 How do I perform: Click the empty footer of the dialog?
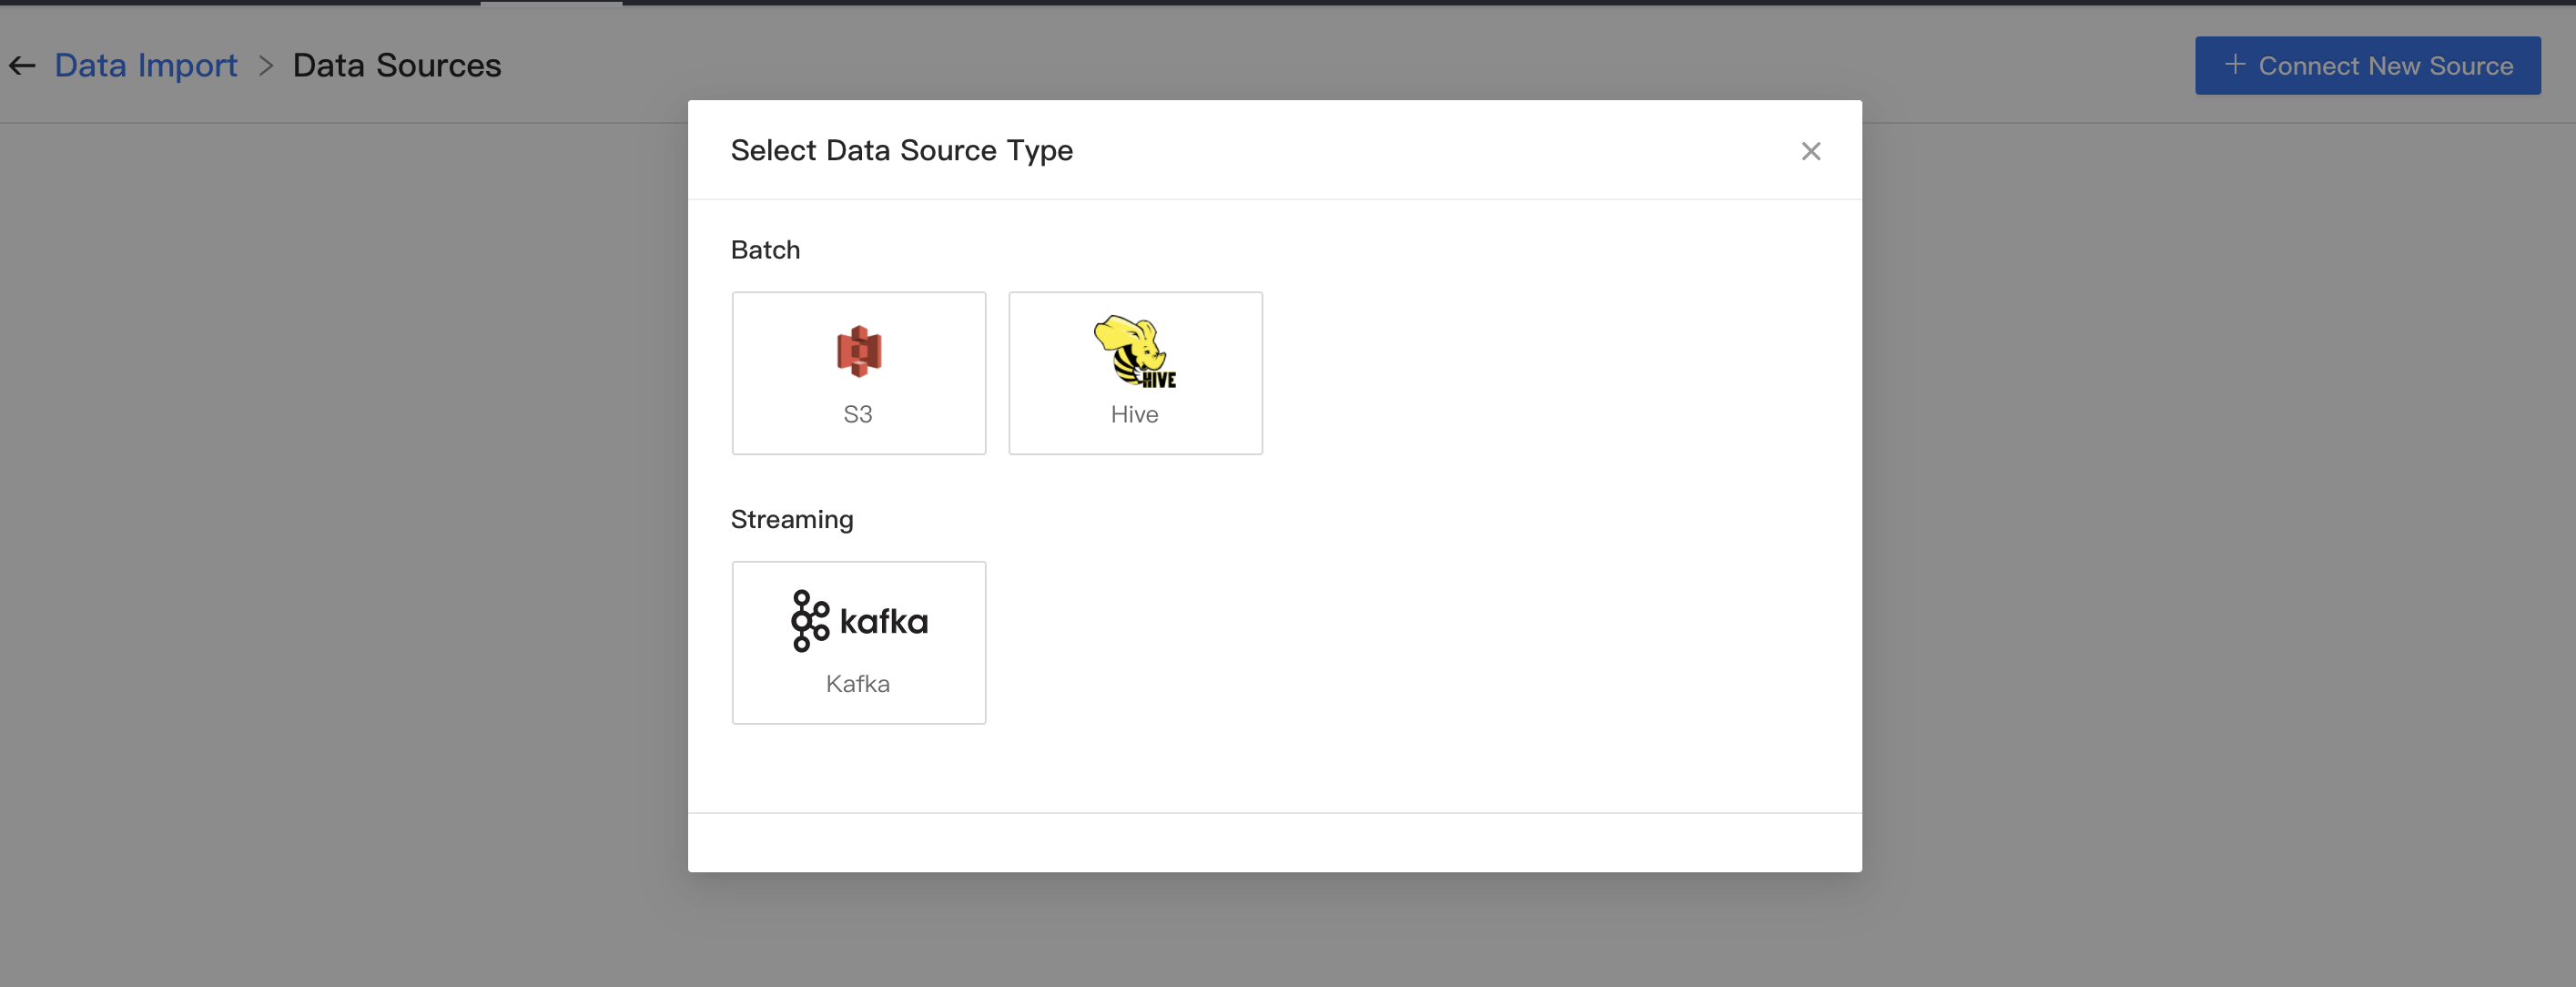(1274, 842)
